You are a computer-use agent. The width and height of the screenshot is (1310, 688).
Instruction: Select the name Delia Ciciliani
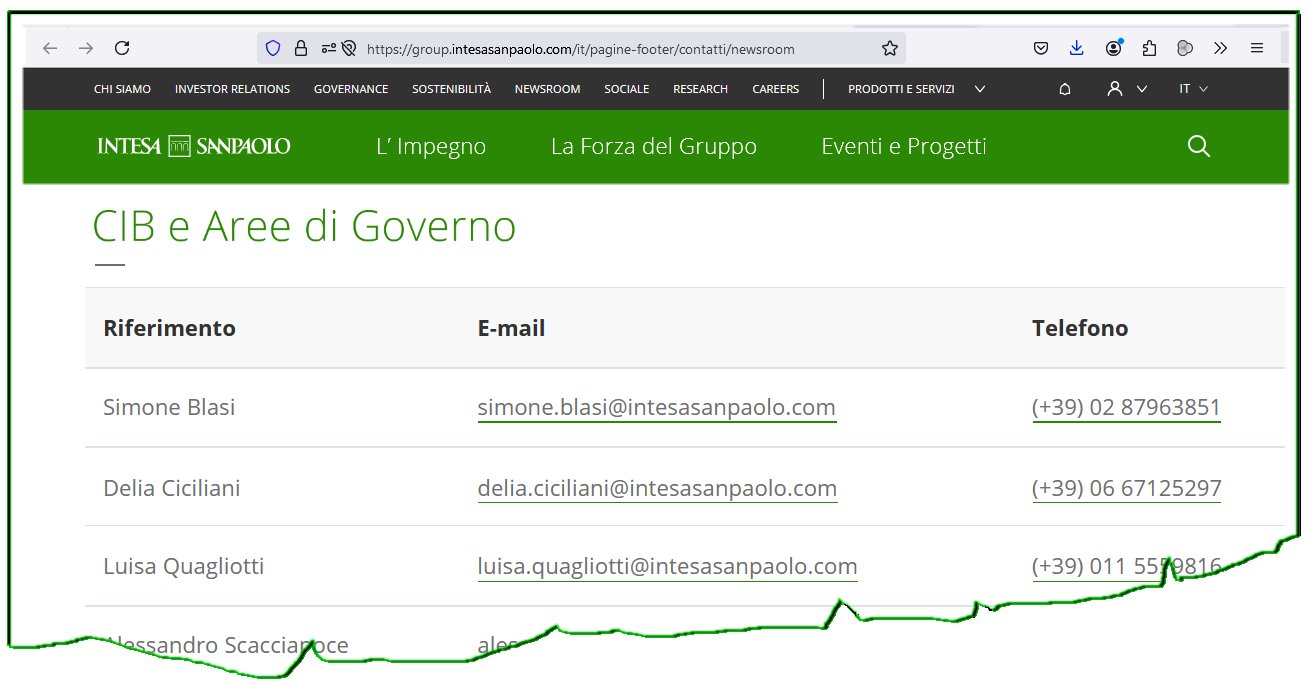click(x=172, y=489)
